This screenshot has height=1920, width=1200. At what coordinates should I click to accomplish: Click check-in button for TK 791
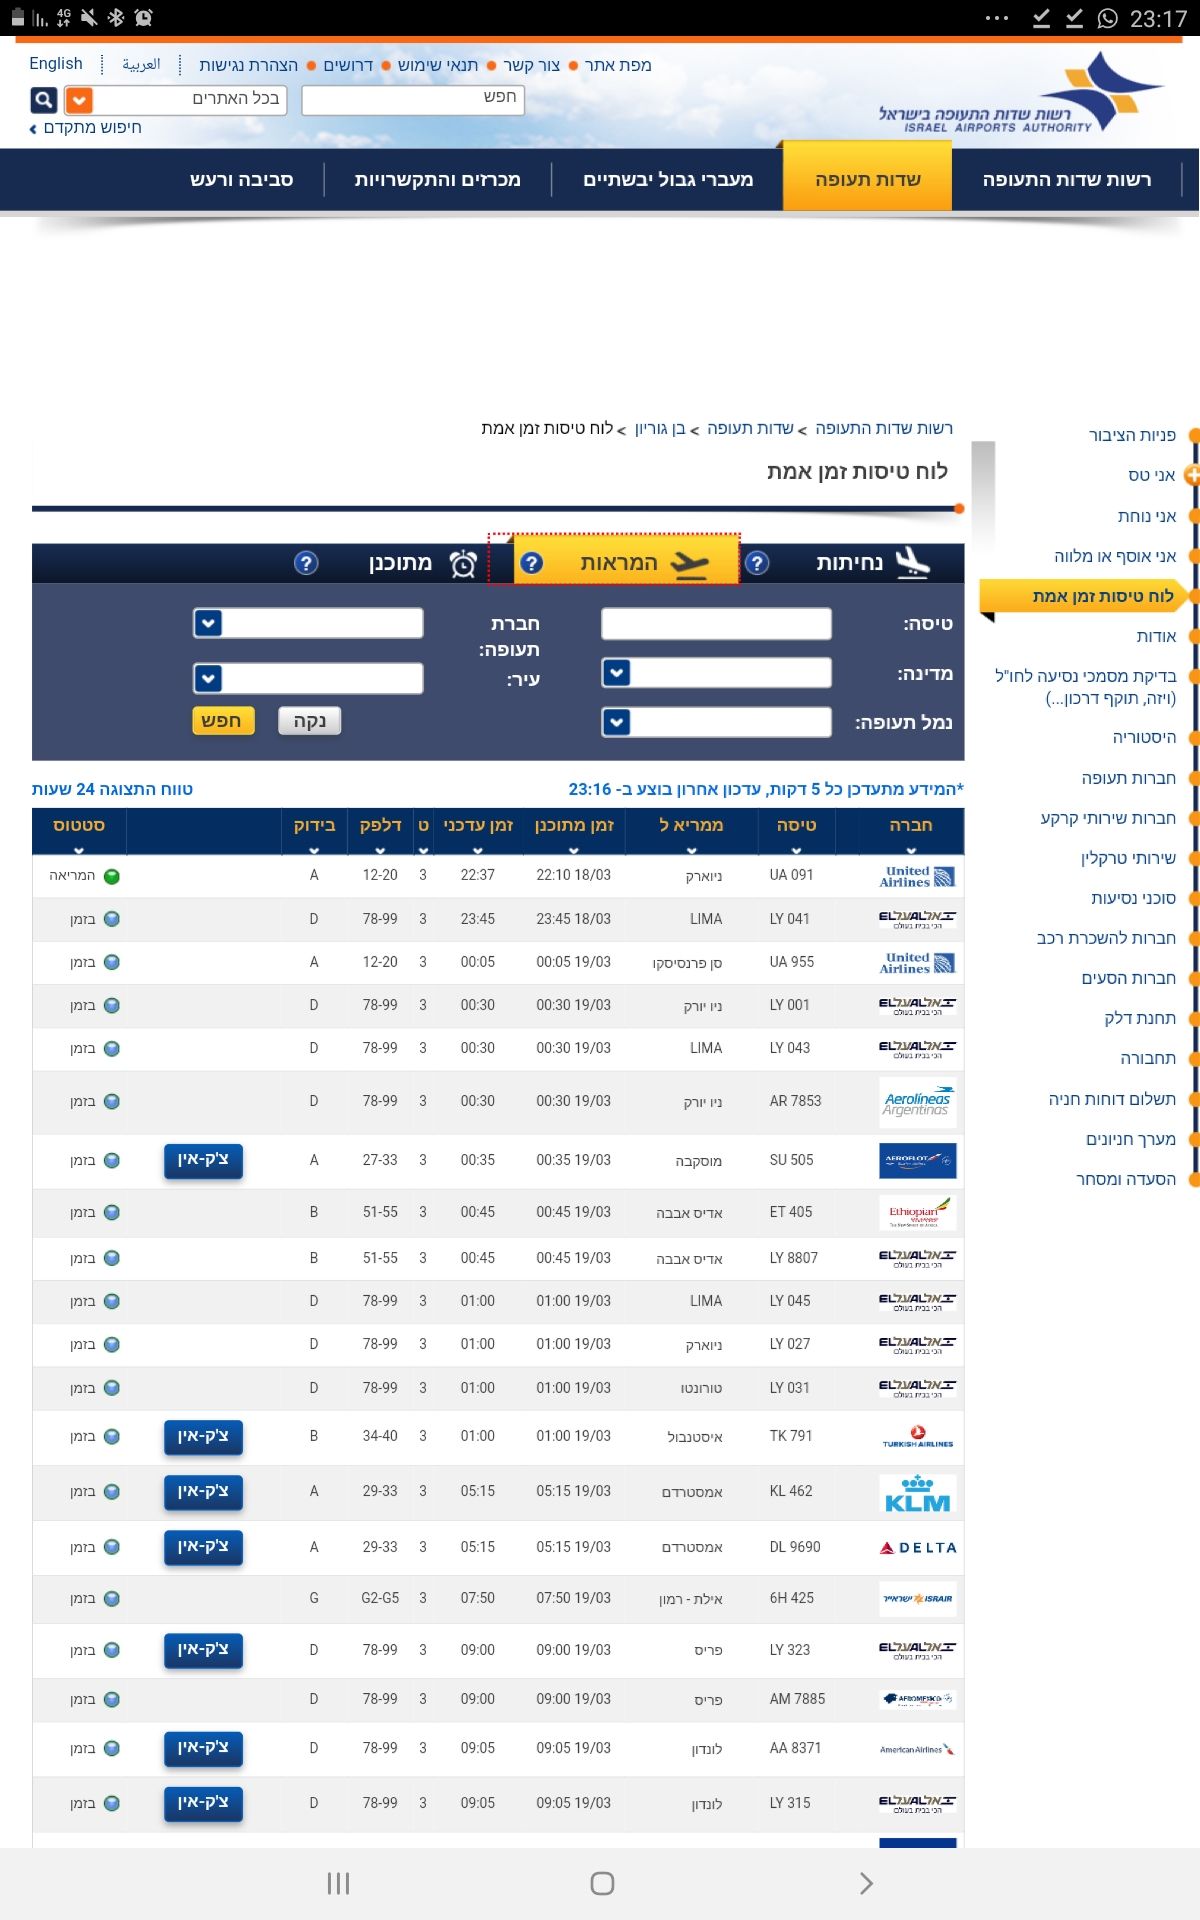203,1436
